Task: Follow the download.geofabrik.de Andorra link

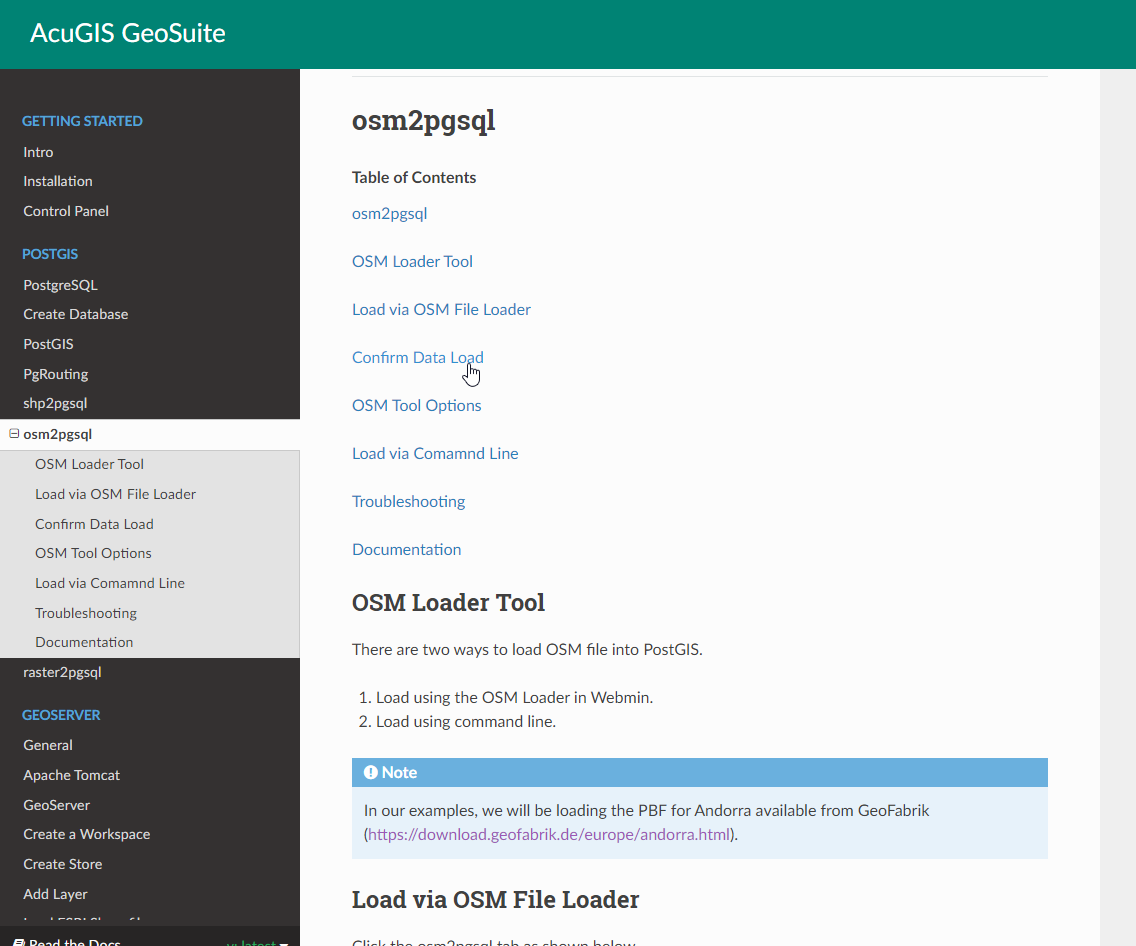Action: 549,834
